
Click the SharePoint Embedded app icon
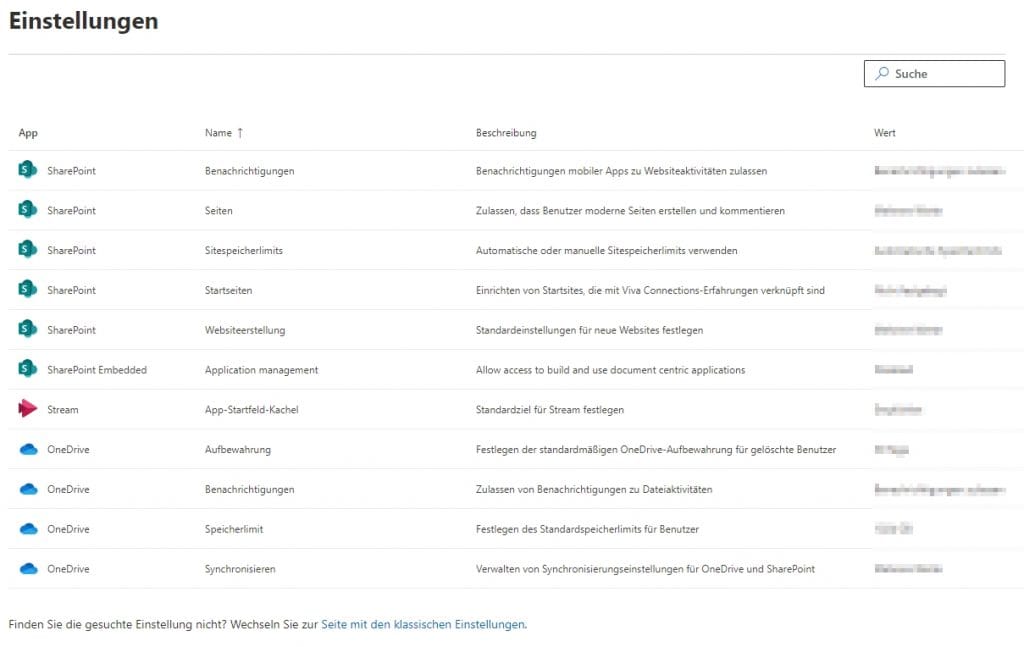pyautogui.click(x=29, y=369)
